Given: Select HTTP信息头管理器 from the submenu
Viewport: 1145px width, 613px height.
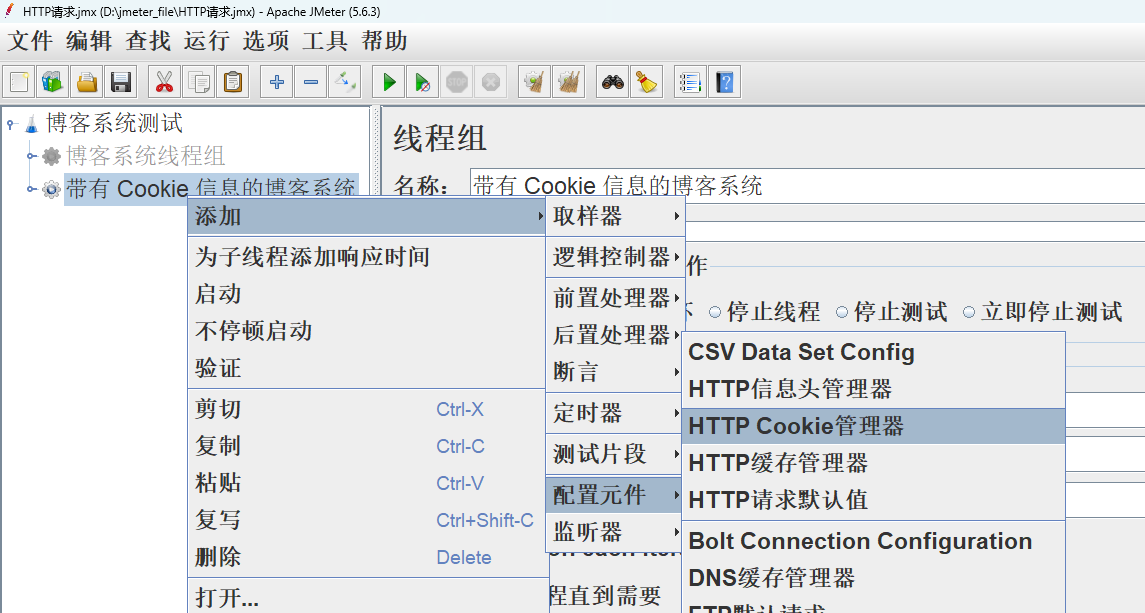Looking at the screenshot, I should click(x=873, y=389).
